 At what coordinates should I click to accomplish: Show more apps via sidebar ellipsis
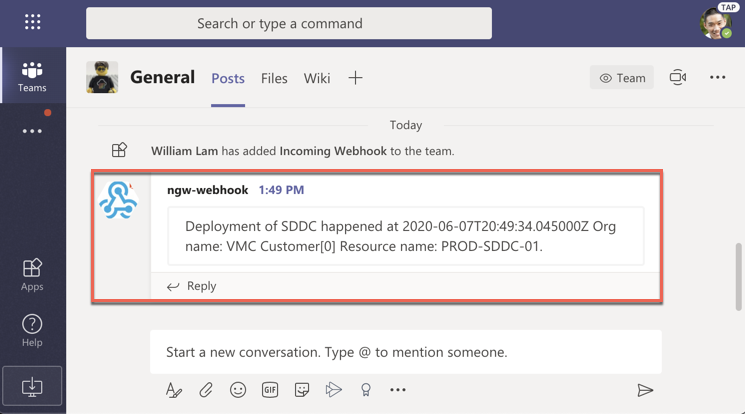pos(32,131)
